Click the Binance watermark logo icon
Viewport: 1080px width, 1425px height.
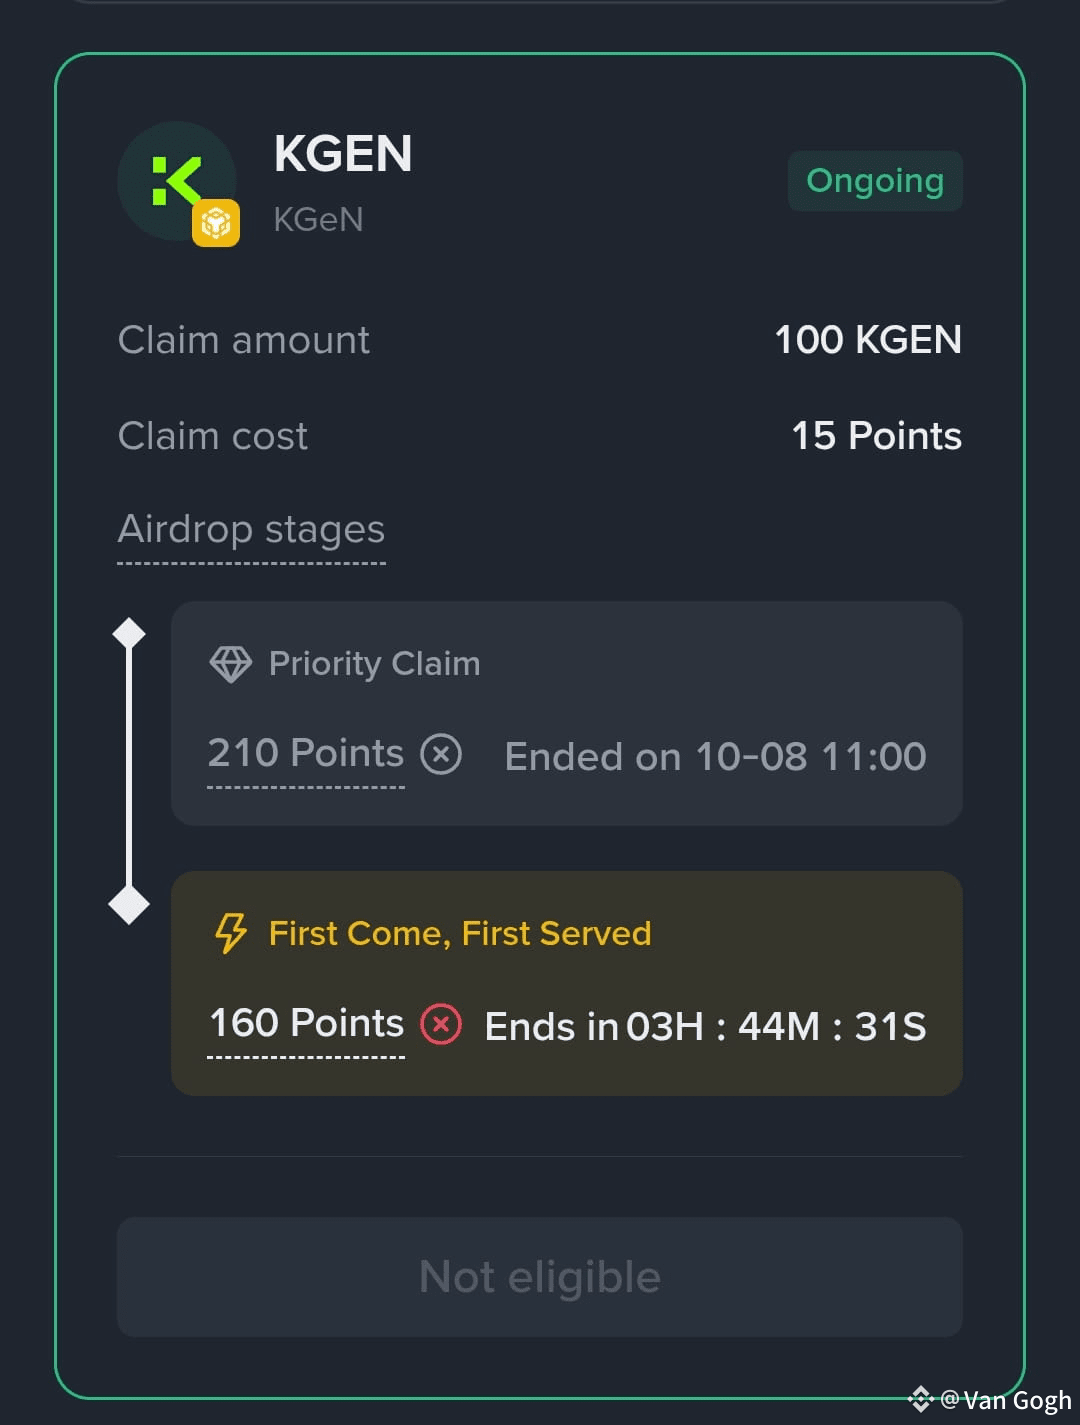(920, 1399)
